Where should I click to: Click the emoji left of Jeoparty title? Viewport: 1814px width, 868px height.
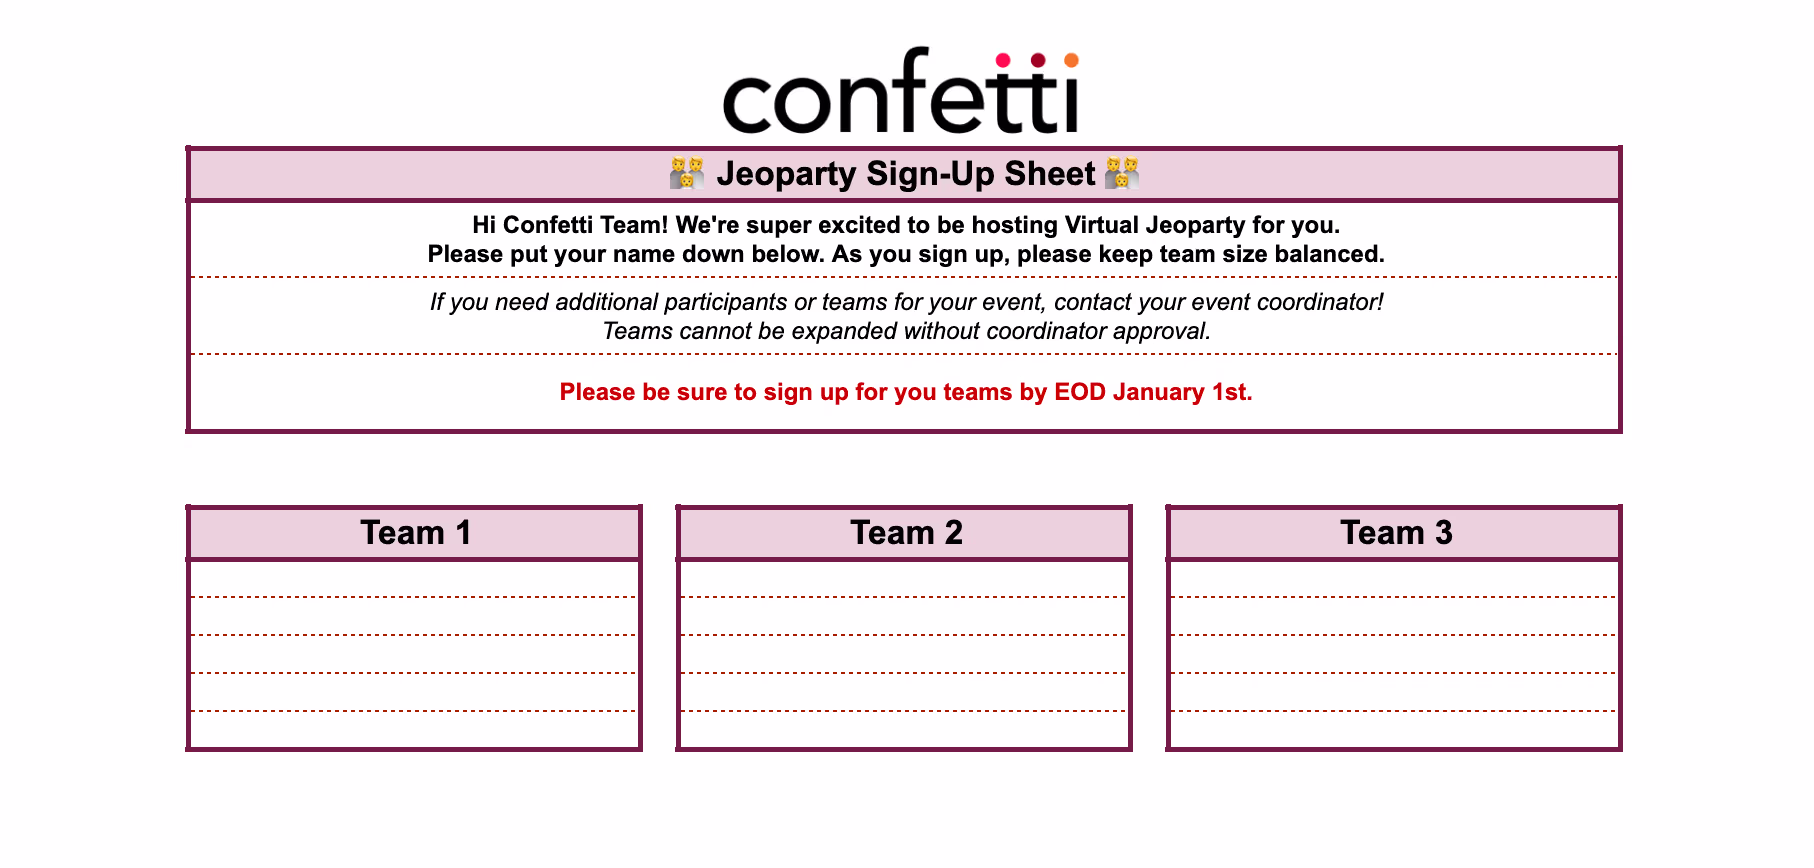coord(687,173)
